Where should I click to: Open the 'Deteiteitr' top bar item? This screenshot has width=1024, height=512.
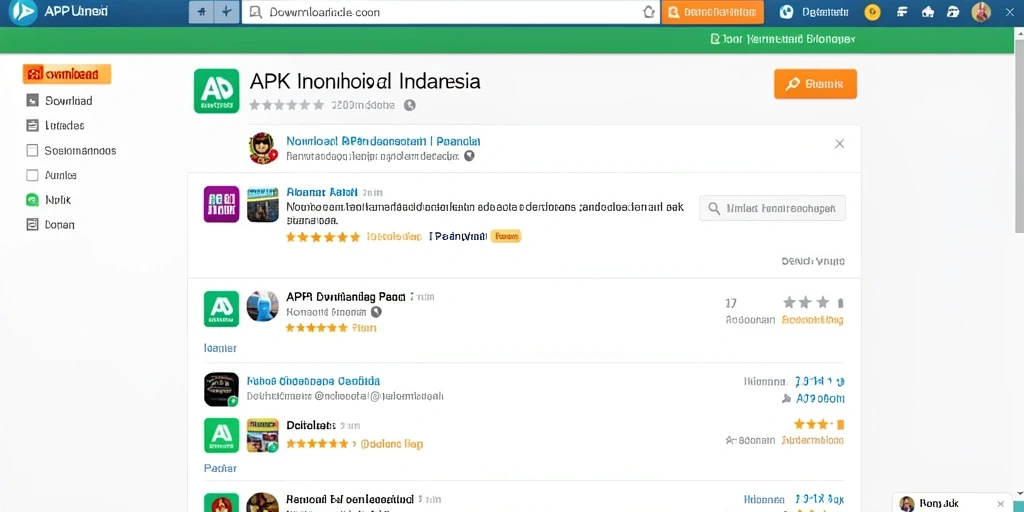click(x=825, y=12)
